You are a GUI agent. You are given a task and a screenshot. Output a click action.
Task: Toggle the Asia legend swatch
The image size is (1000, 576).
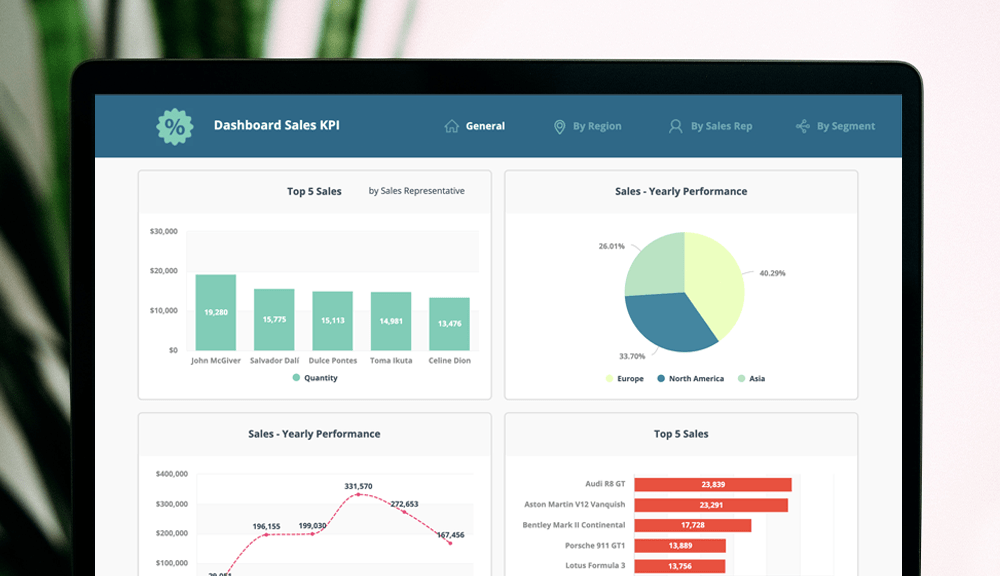pos(742,378)
